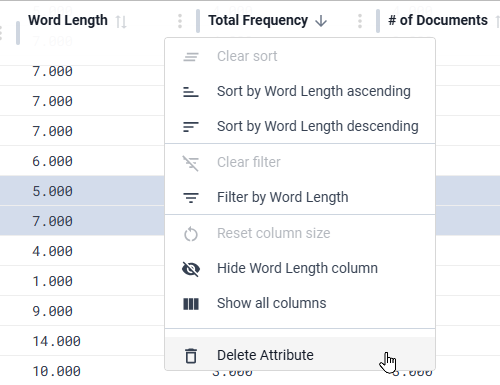The width and height of the screenshot is (500, 385).
Task: Toggle sort arrows on Word Length header
Action: click(x=121, y=21)
